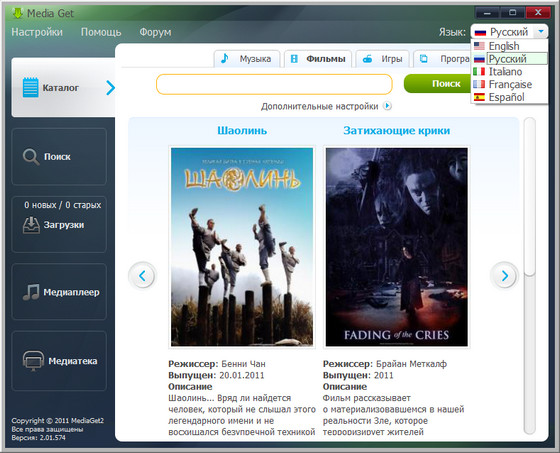Open the Медиаплеер sidebar section
560x453 pixels.
click(59, 292)
